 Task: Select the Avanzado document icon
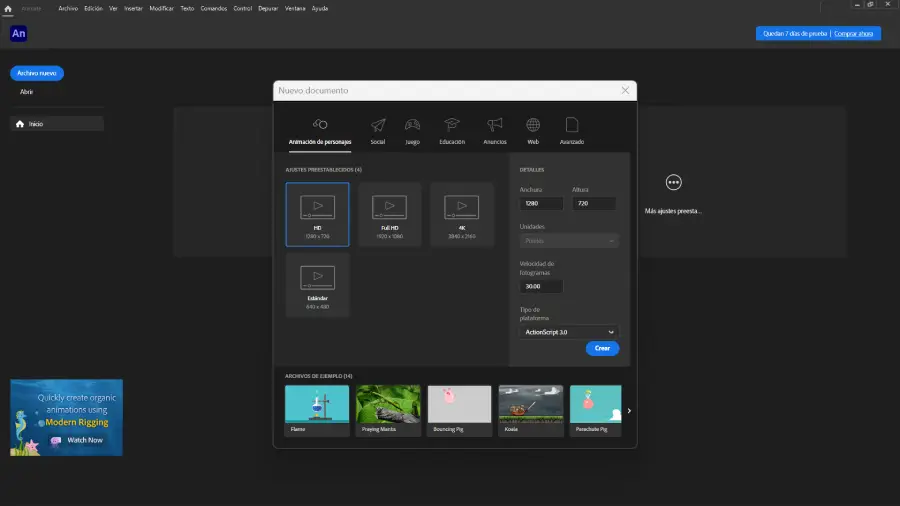pos(572,124)
